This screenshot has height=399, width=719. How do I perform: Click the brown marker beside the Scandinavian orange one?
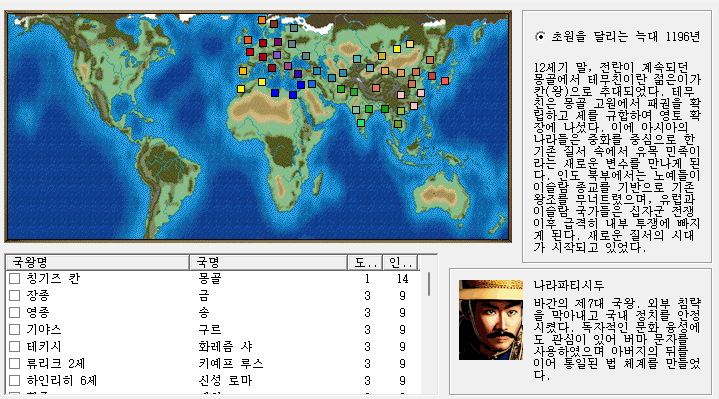(274, 24)
